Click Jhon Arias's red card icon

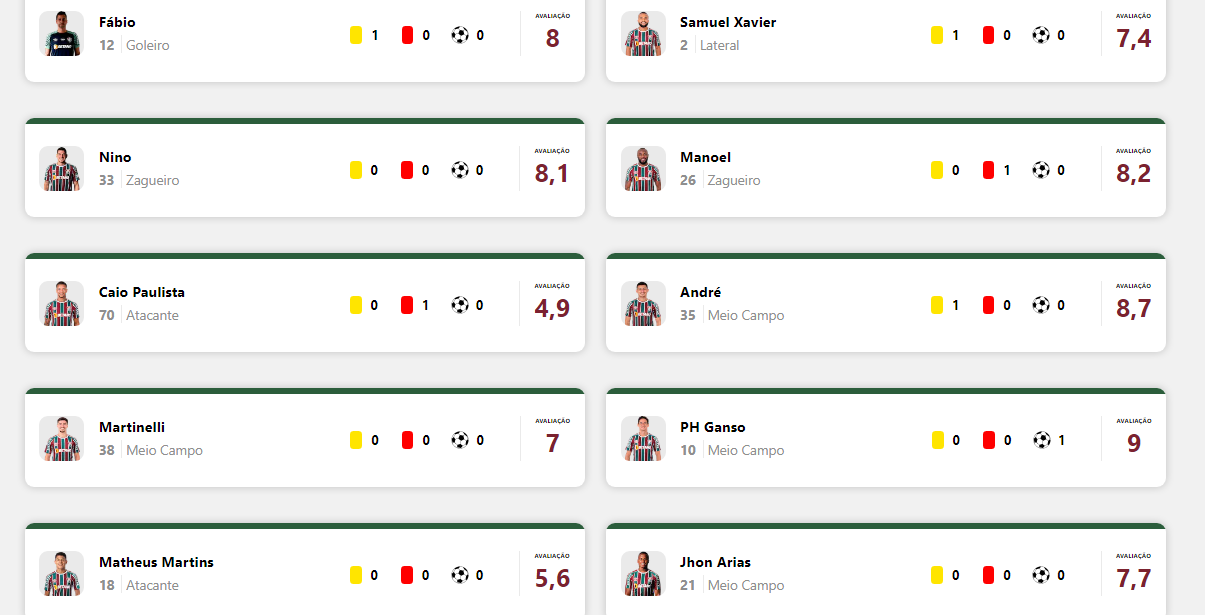point(988,575)
